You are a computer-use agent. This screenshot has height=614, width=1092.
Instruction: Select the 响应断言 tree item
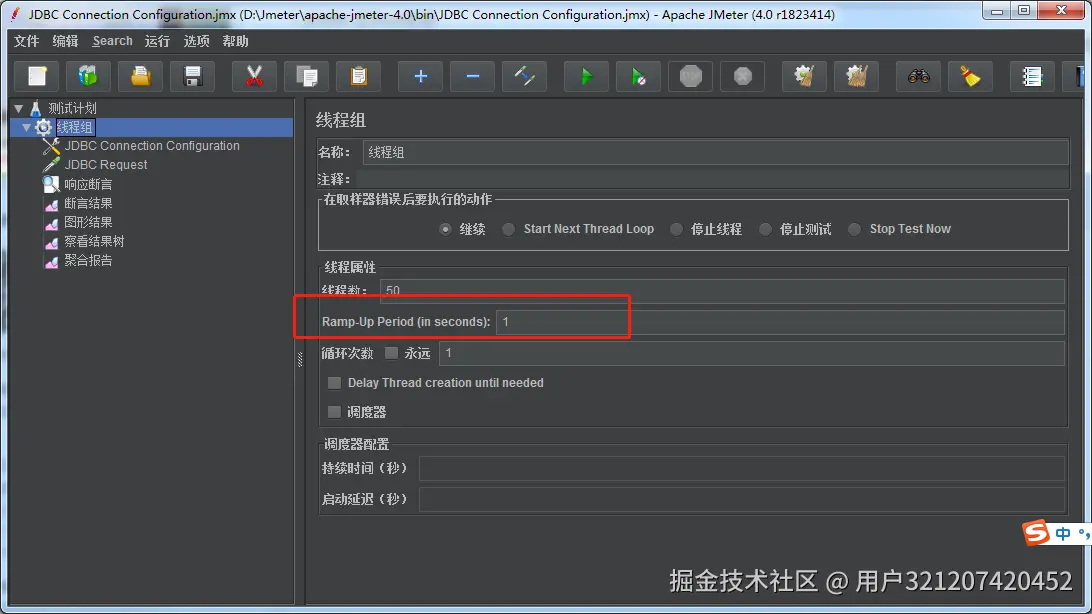[x=88, y=184]
